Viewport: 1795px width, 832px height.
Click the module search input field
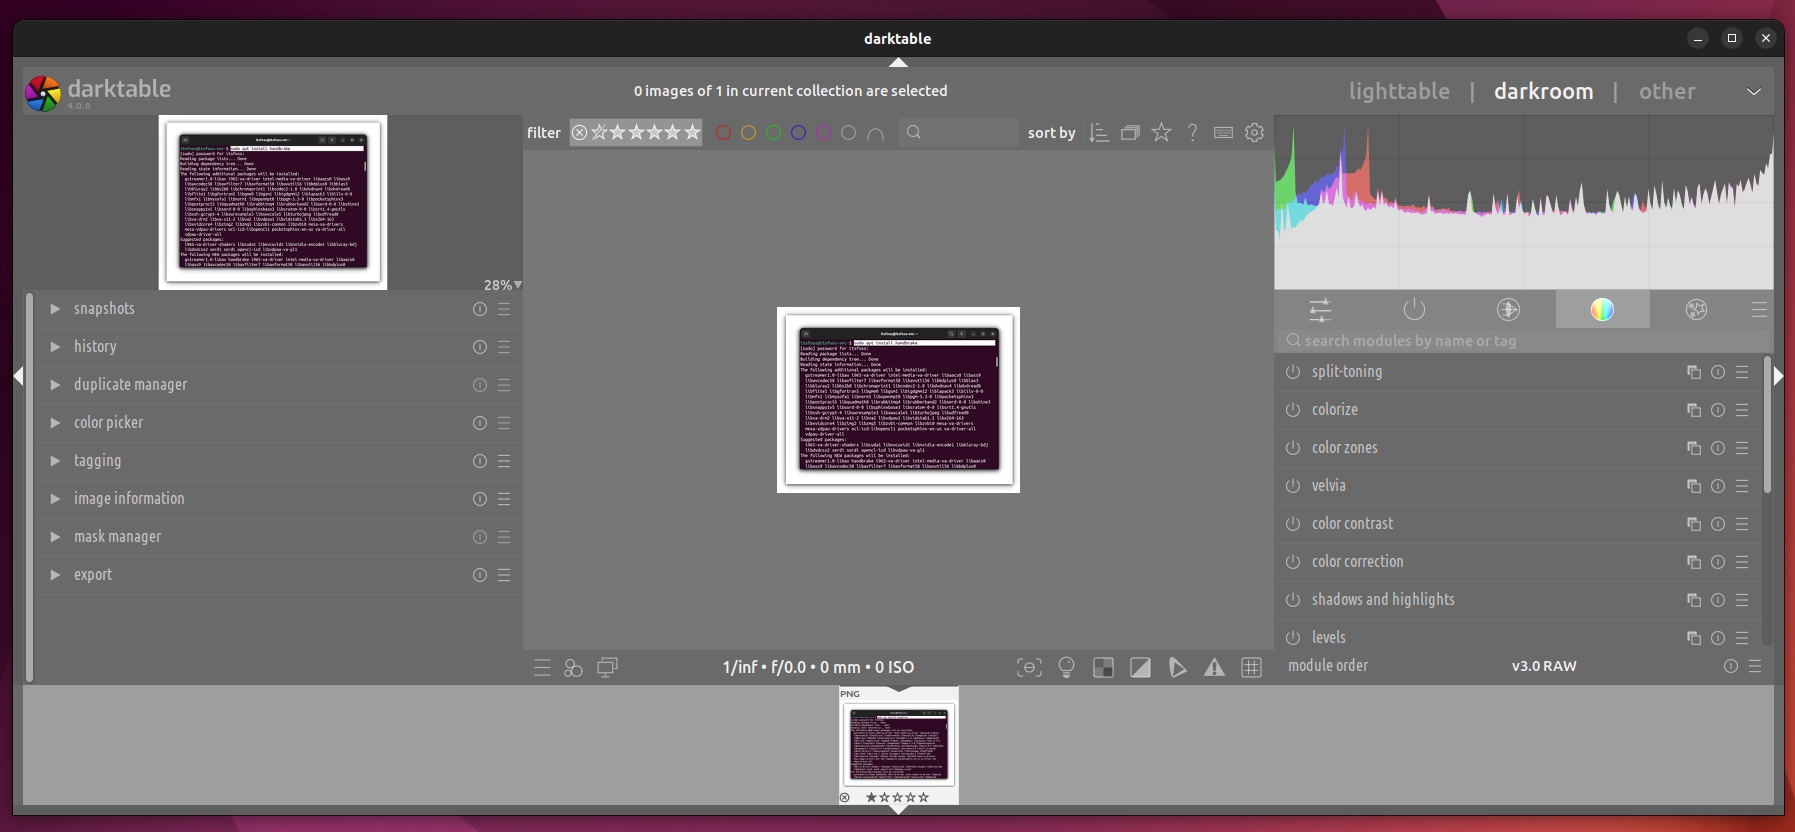(x=1520, y=341)
